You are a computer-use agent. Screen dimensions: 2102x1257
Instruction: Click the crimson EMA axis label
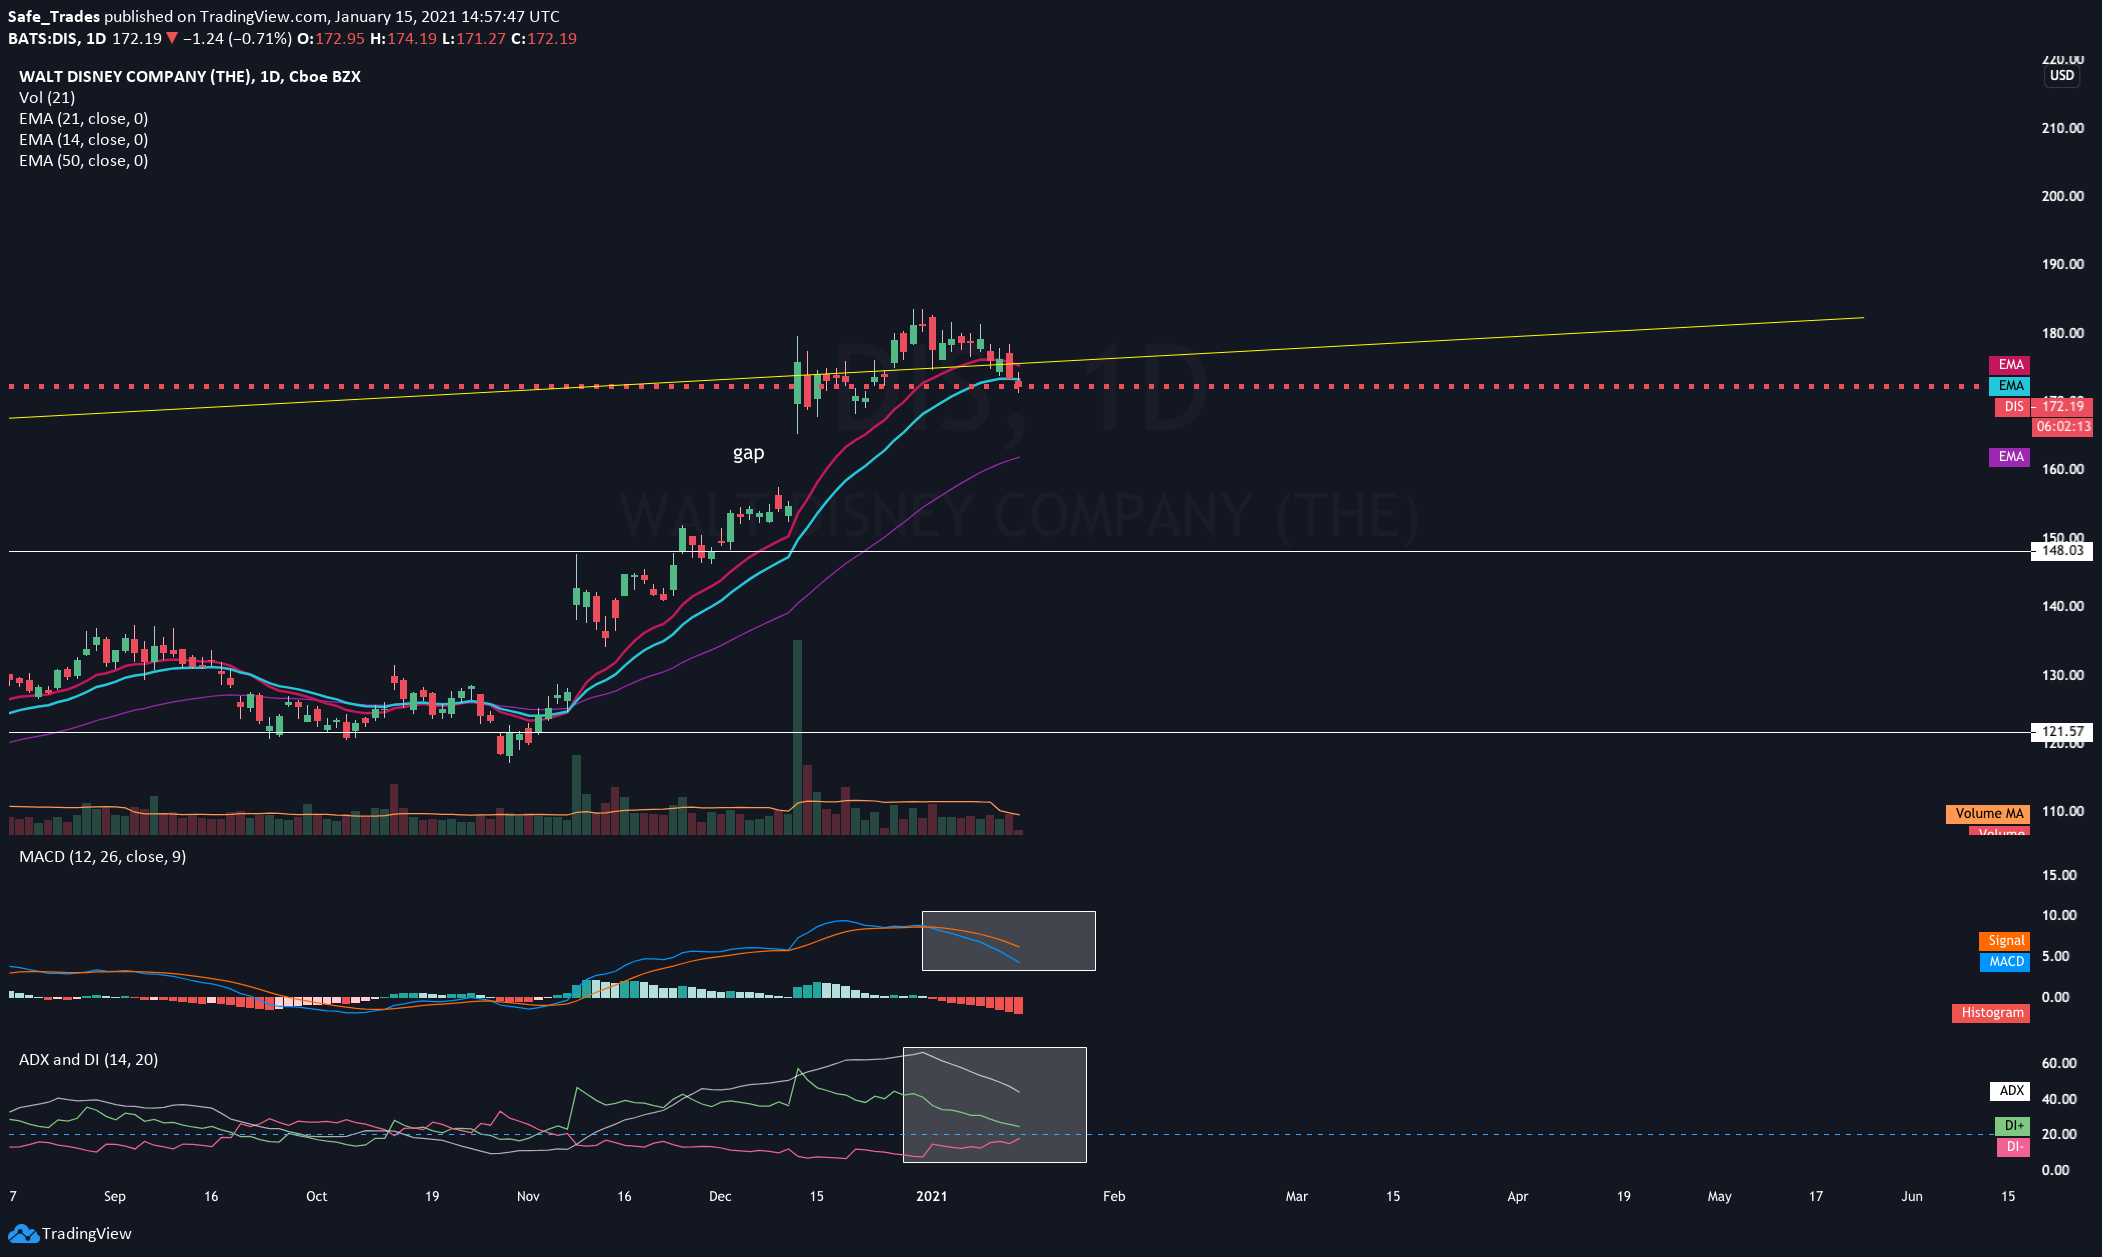2010,364
